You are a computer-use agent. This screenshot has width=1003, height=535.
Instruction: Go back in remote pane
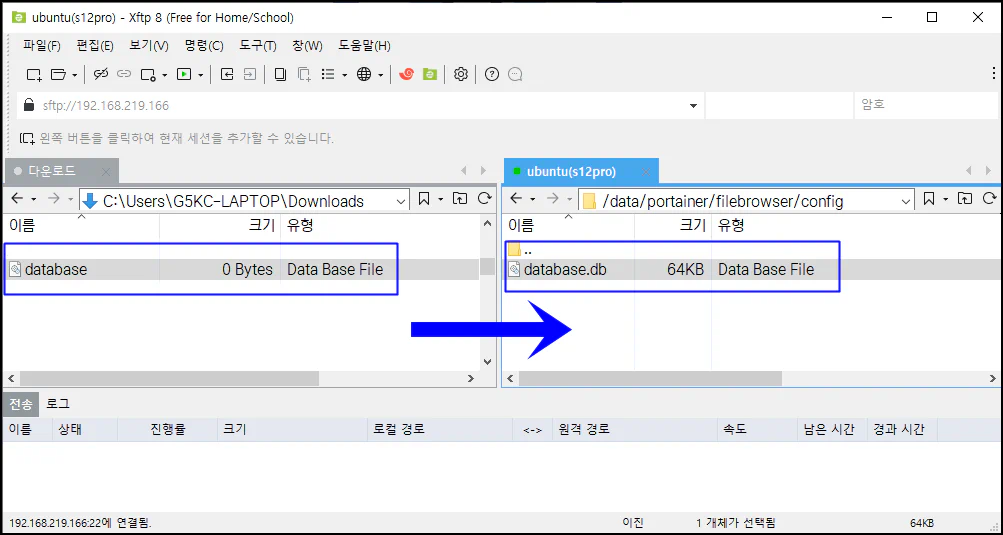coord(516,199)
